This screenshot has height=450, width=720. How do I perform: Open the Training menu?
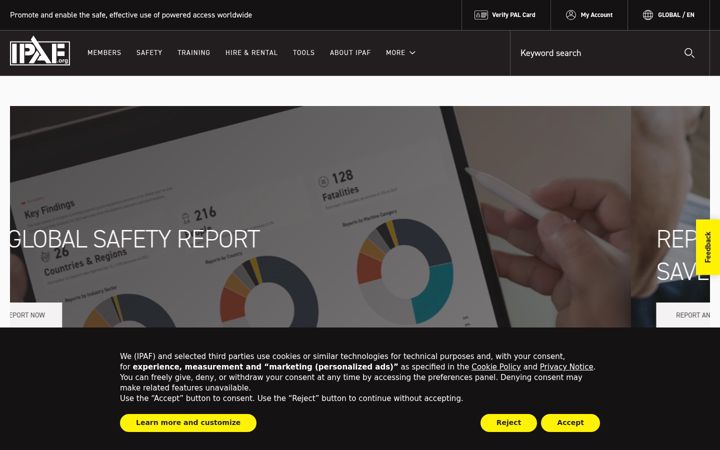(194, 53)
